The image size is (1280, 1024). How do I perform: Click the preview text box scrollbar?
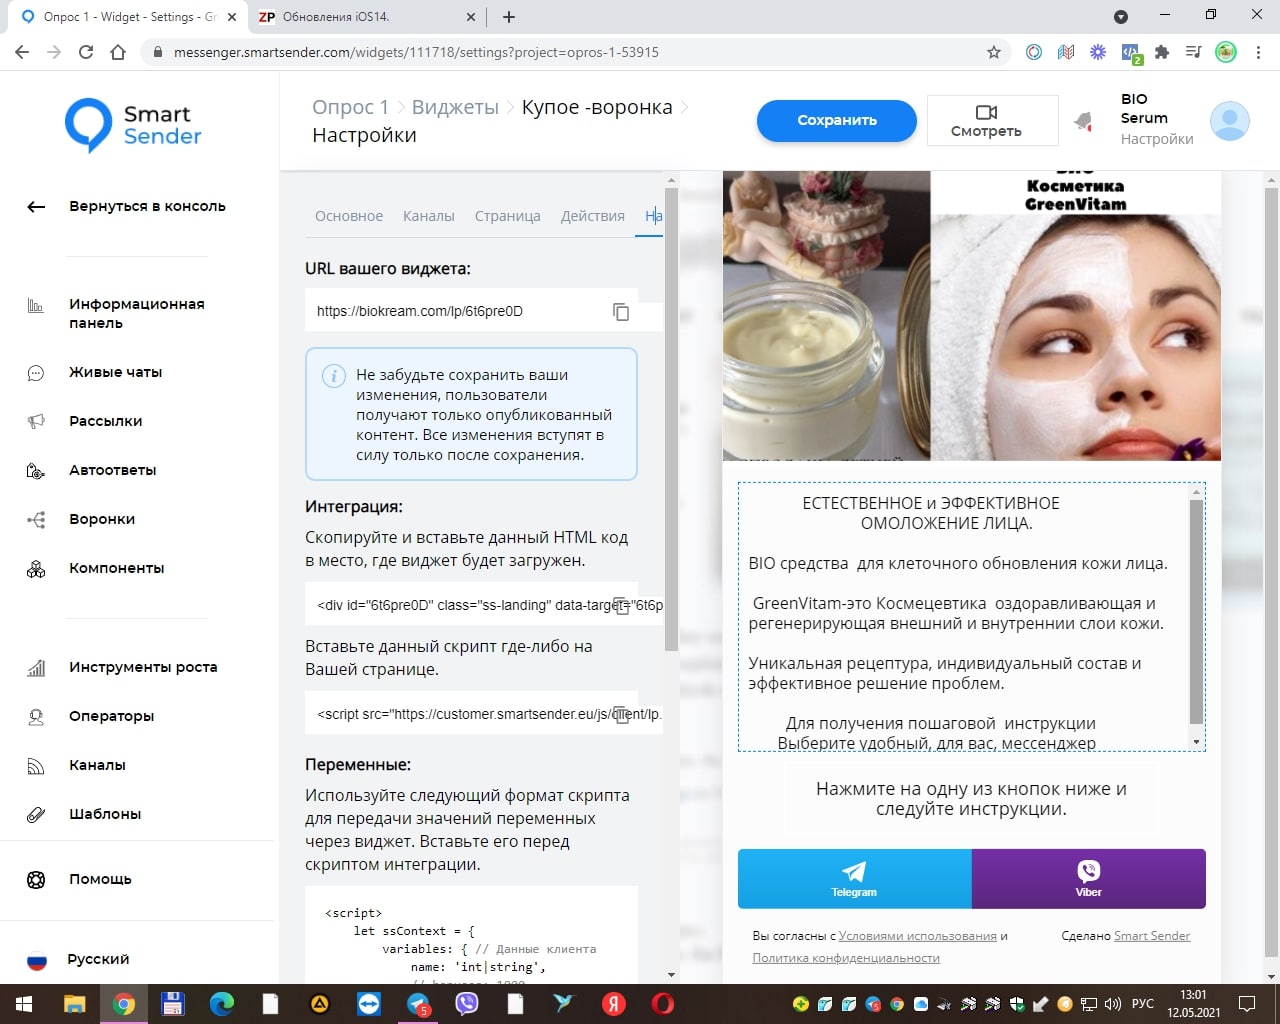click(1196, 610)
